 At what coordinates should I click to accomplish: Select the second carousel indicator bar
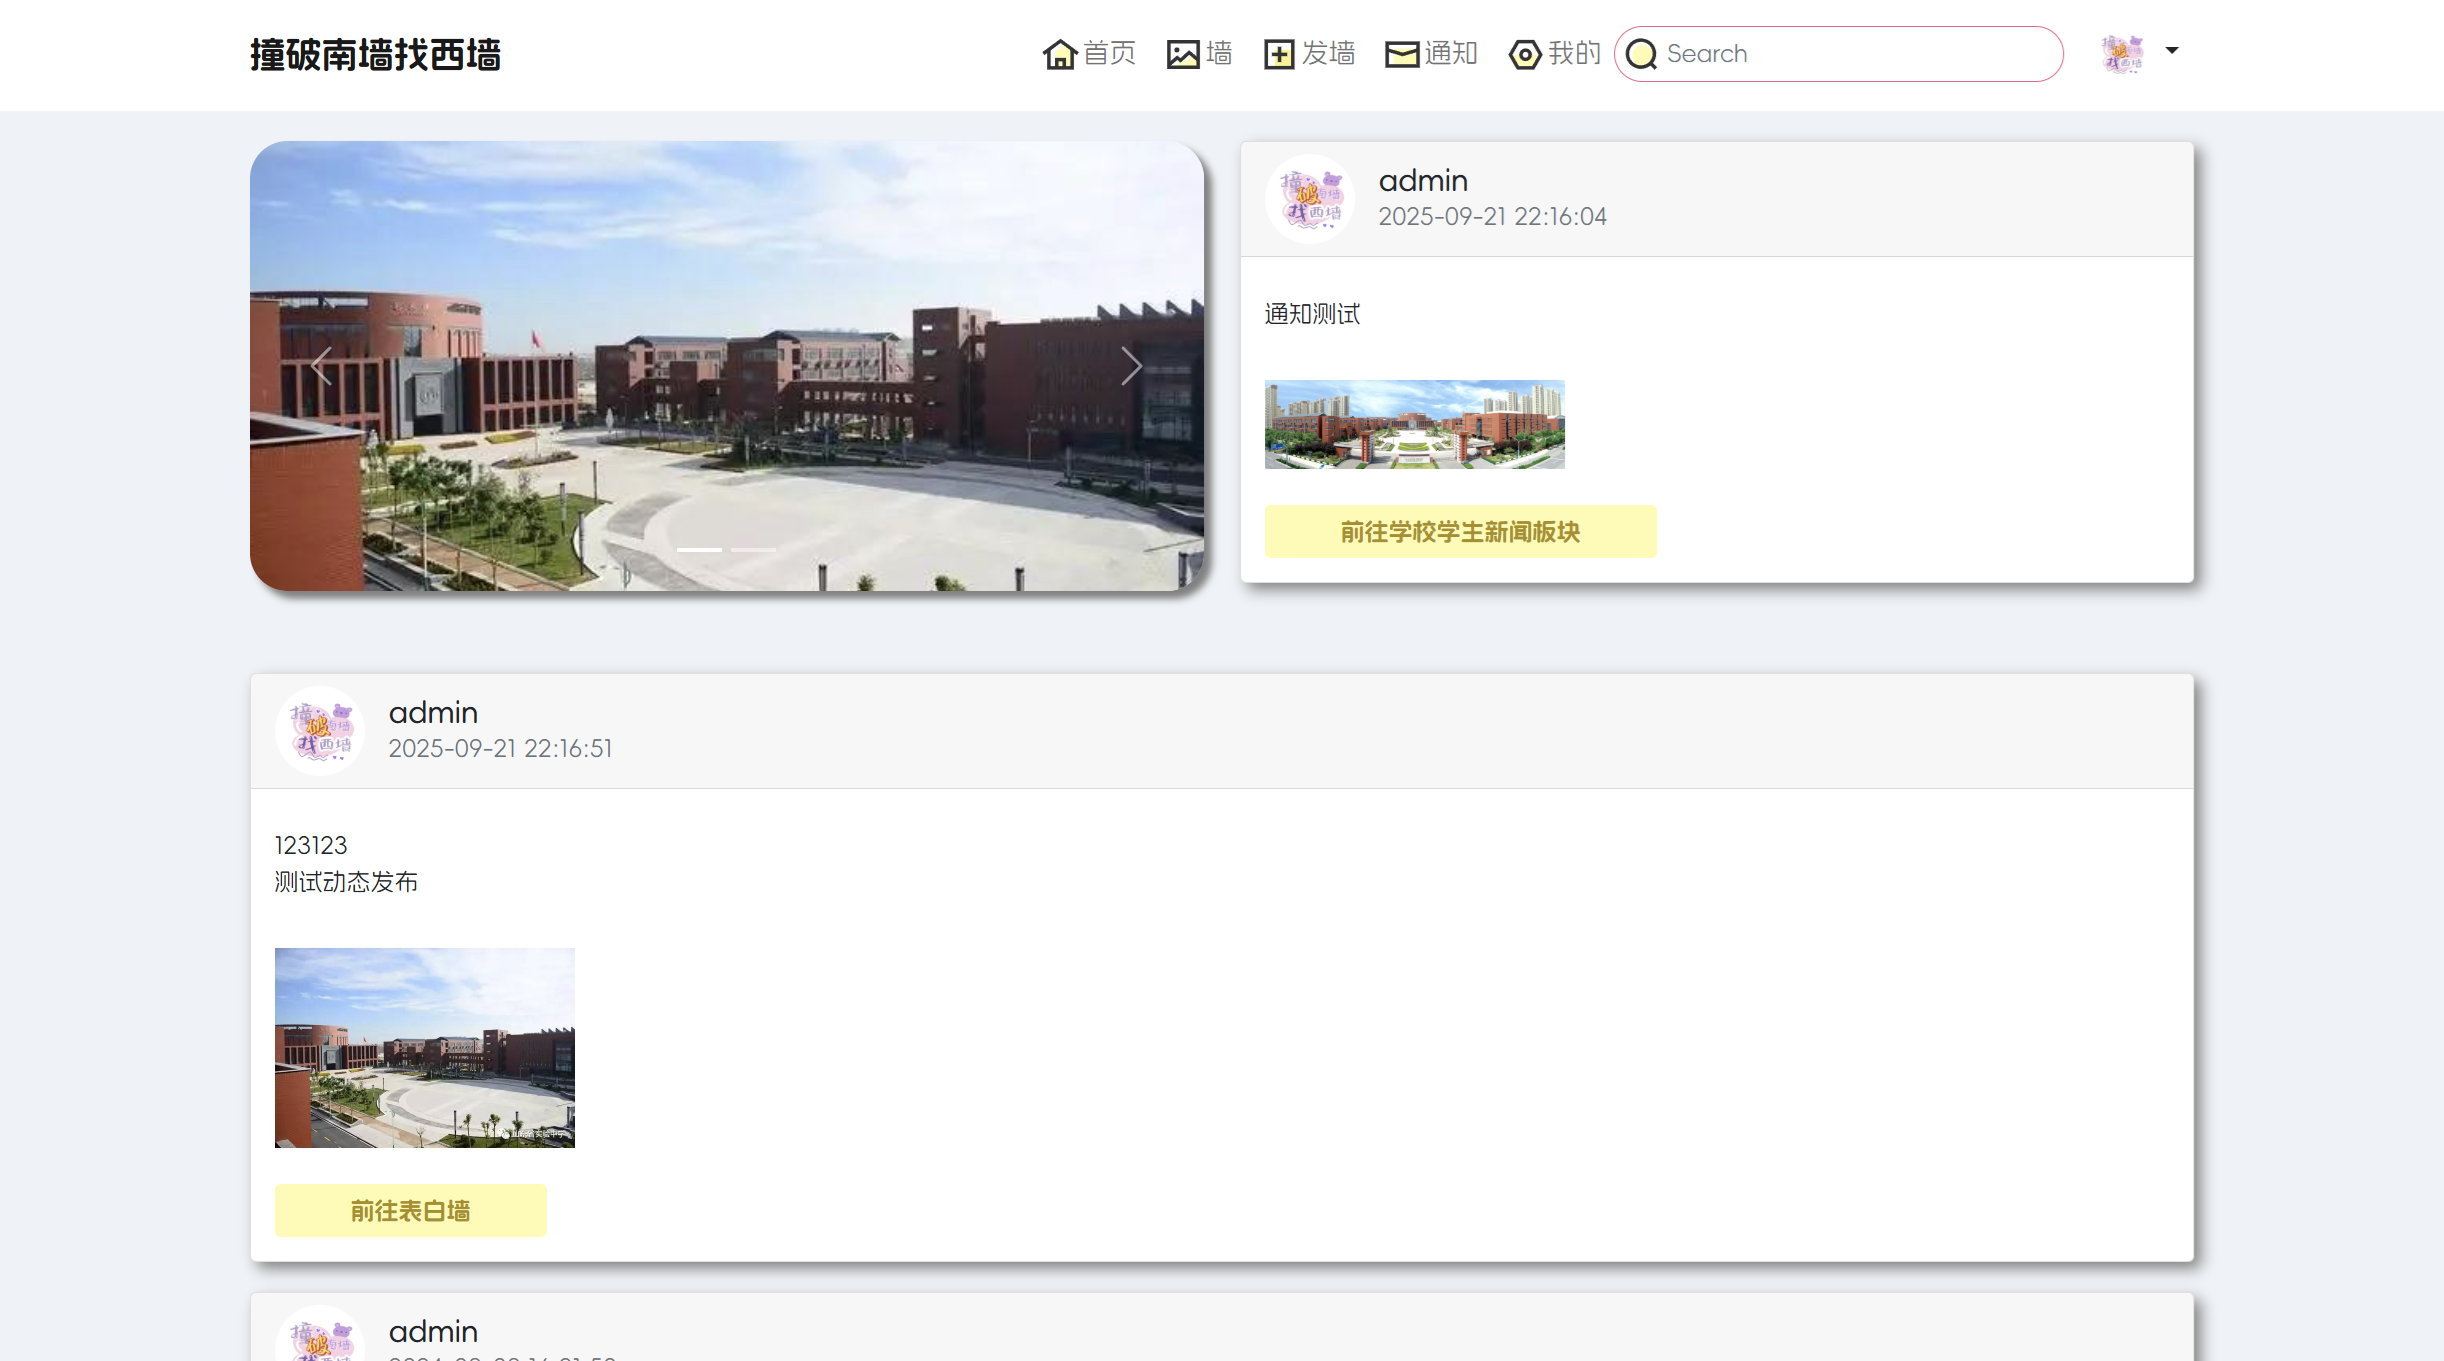click(753, 550)
